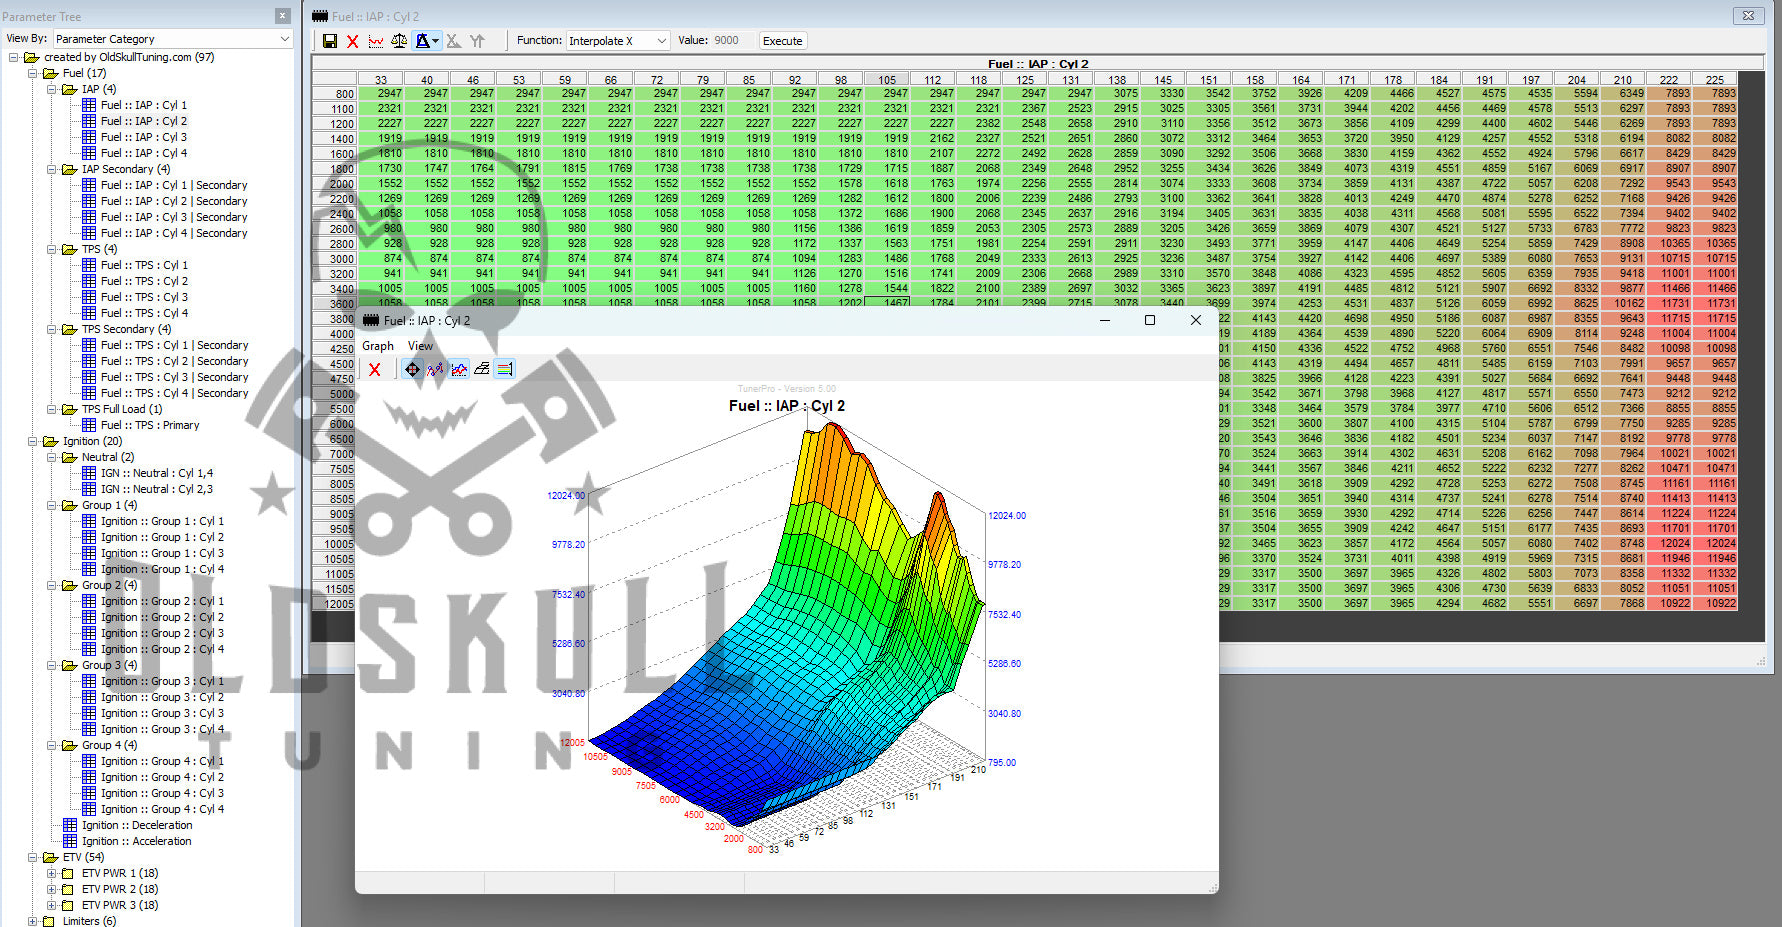Select the four-arrow move tool in graph toolbar

pyautogui.click(x=412, y=369)
